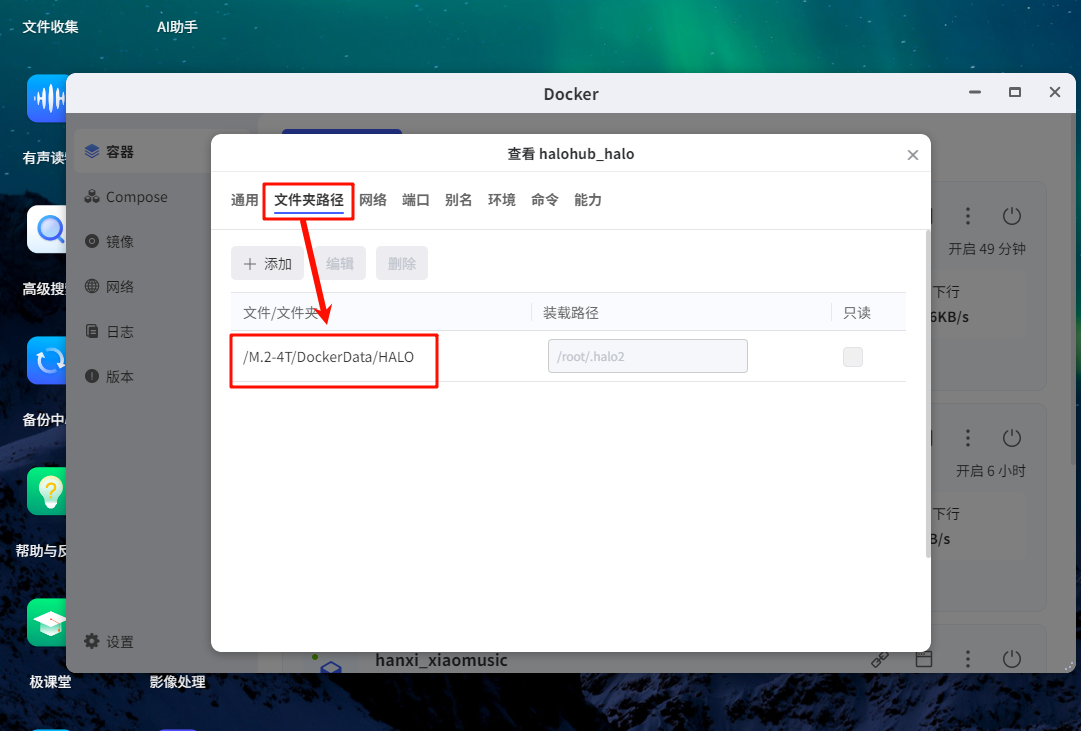Switch to the 环境 tab
Screen dimensions: 1081x731
pos(502,200)
